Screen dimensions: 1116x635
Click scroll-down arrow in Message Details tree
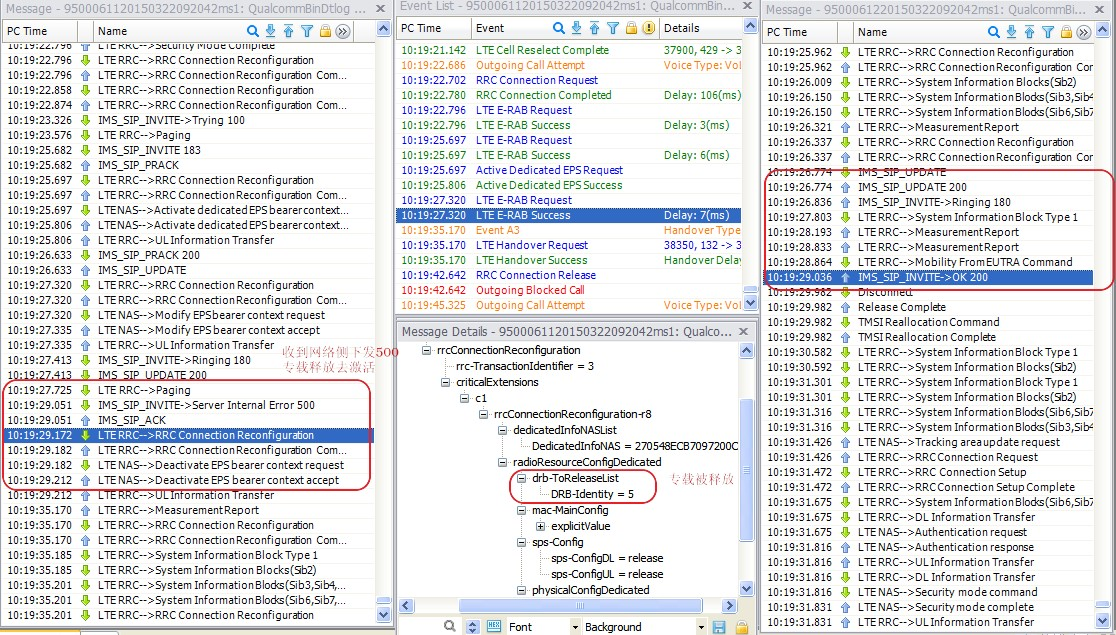coord(747,589)
